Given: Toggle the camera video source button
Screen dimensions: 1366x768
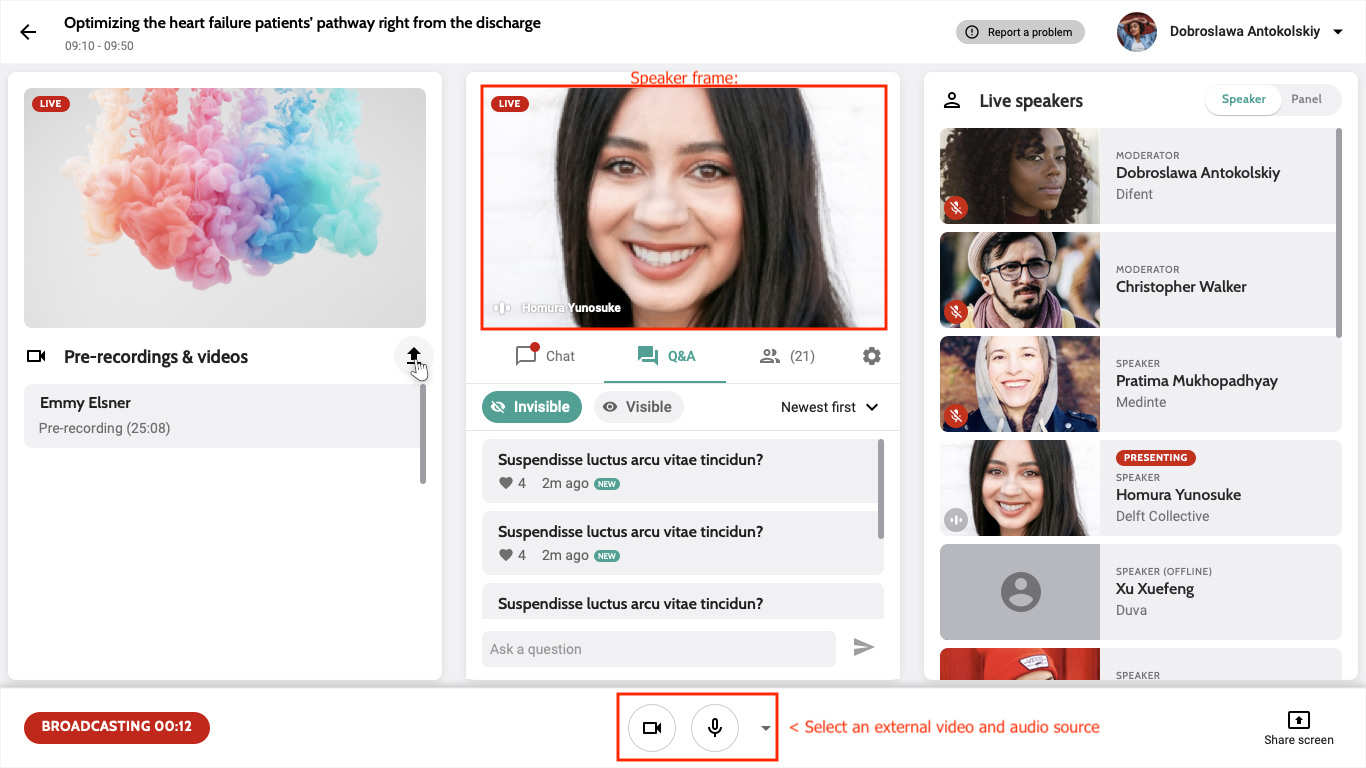Looking at the screenshot, I should tap(652, 728).
